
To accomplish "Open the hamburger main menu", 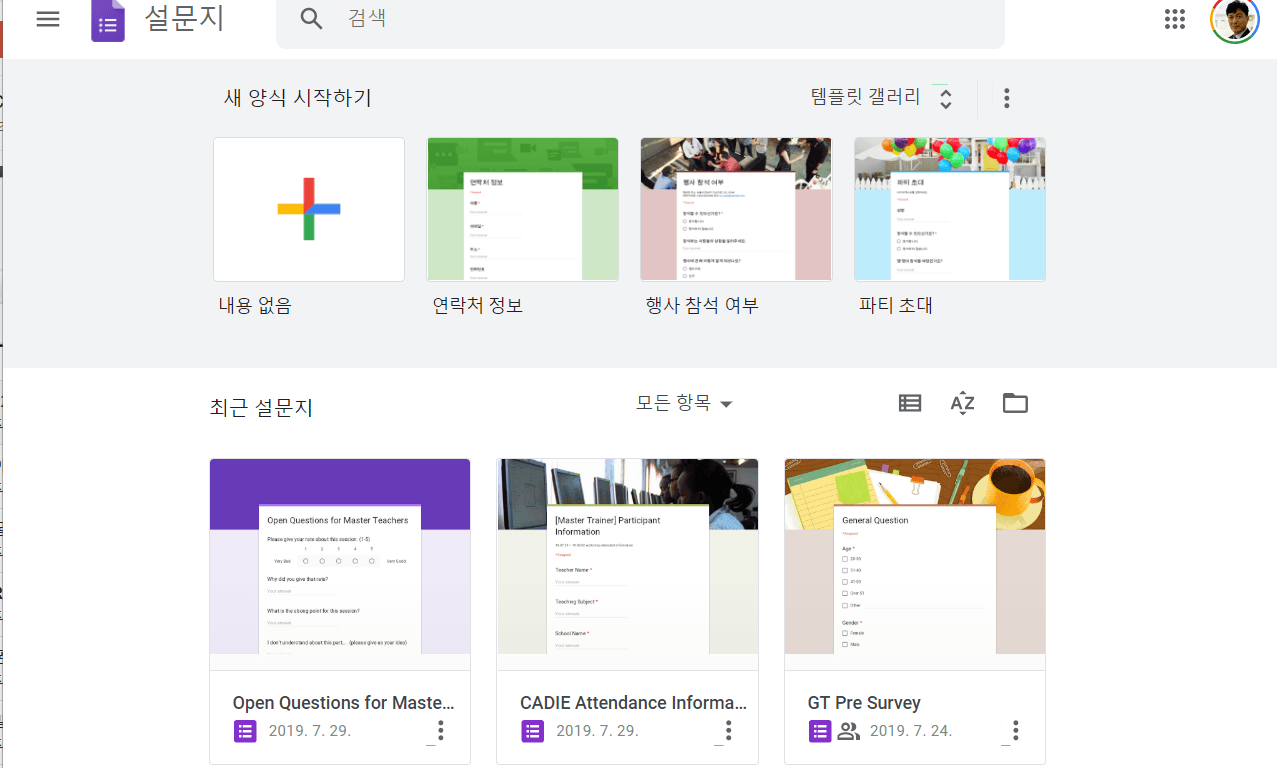I will [x=47, y=19].
